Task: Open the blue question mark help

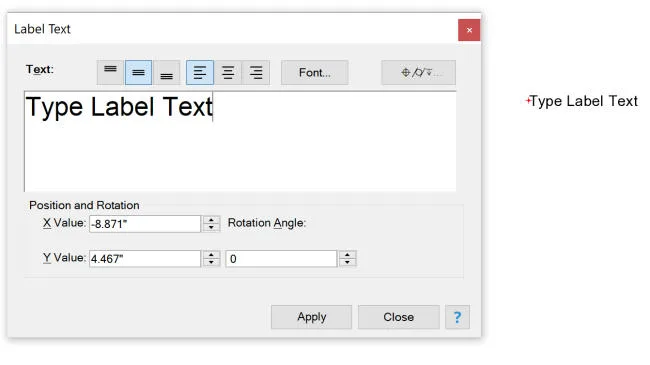Action: (x=457, y=317)
